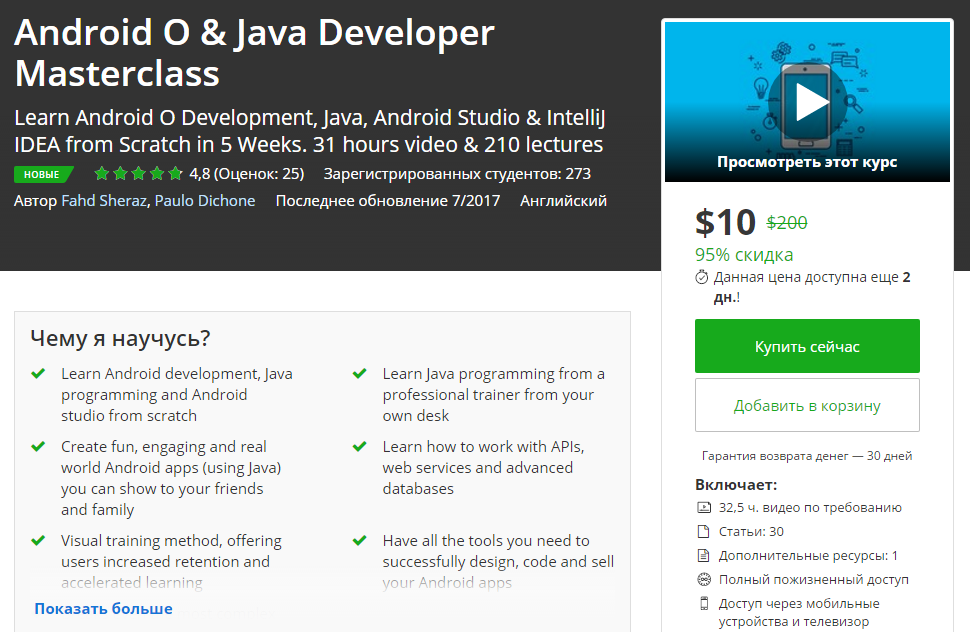Click the Полный пожизненный доступ text

pos(813,579)
